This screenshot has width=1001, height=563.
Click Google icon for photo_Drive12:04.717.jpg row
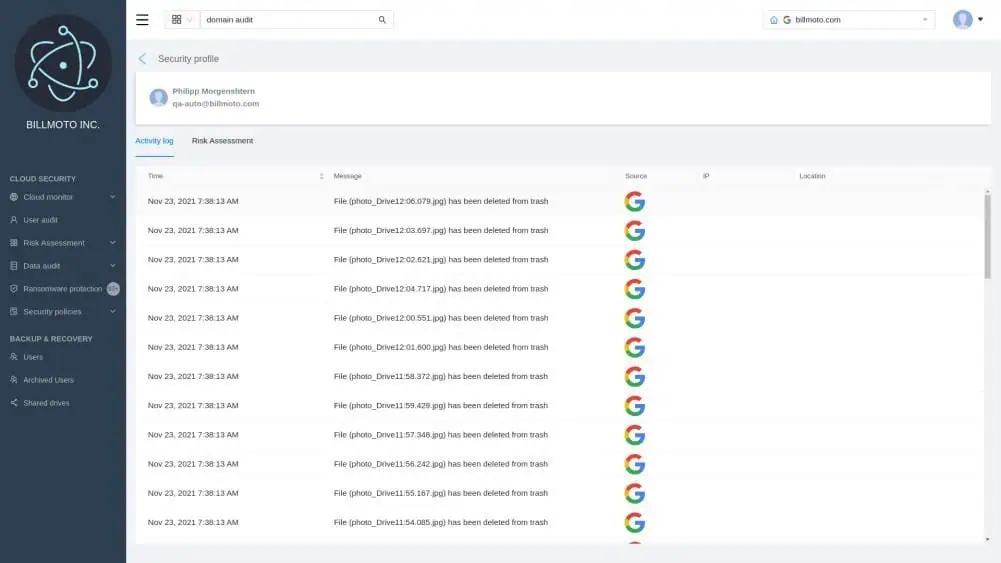[x=635, y=289]
